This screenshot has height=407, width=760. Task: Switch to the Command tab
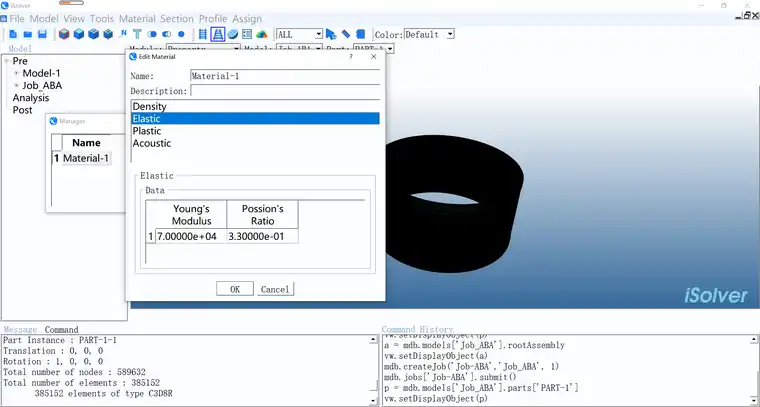pyautogui.click(x=61, y=329)
